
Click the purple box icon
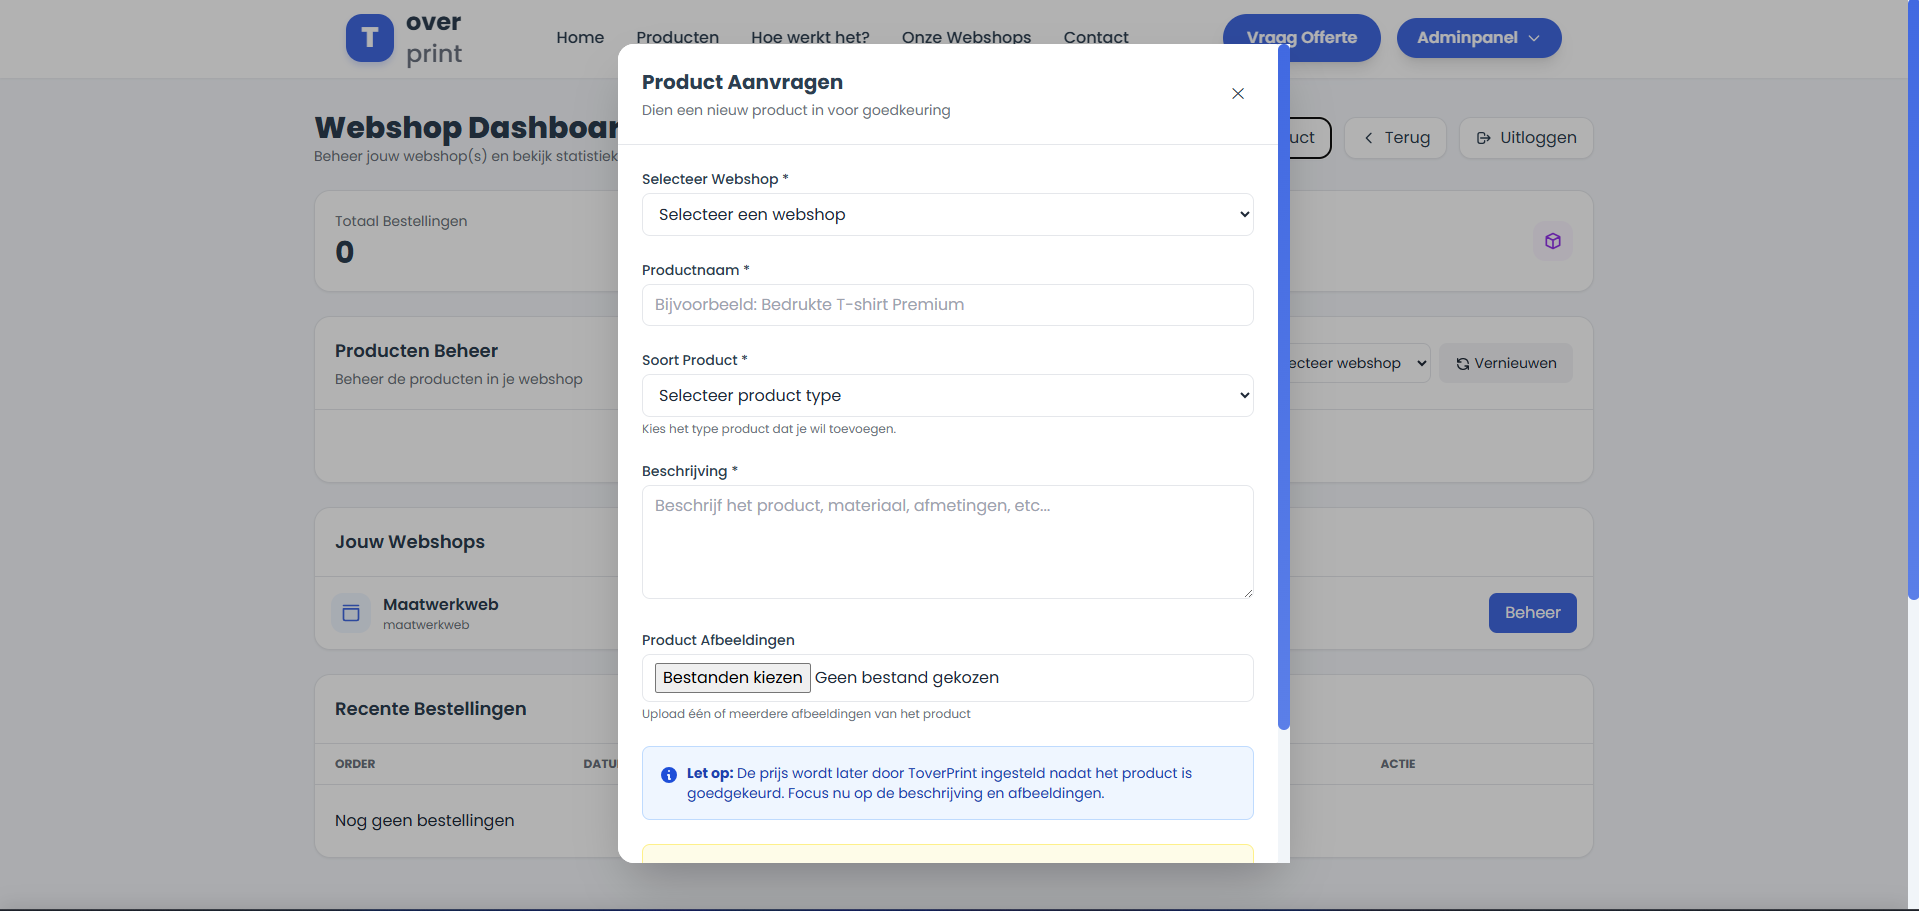click(x=1552, y=241)
